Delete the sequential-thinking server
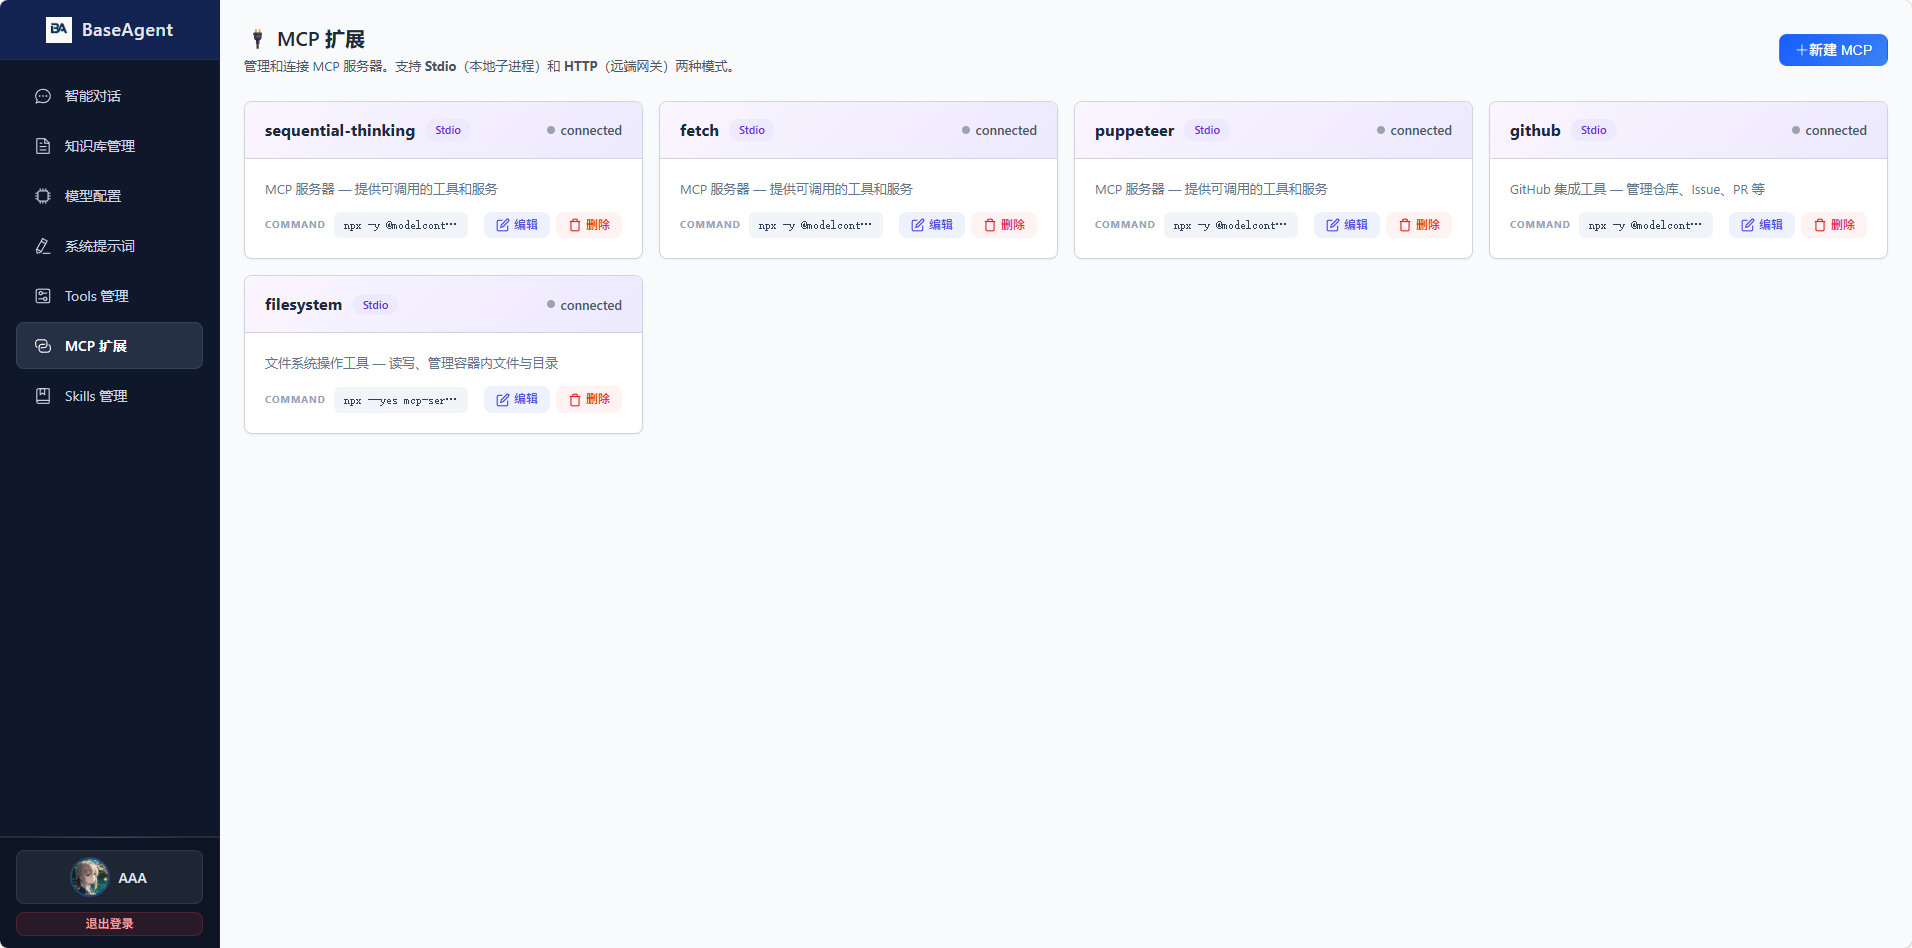 [x=589, y=225]
